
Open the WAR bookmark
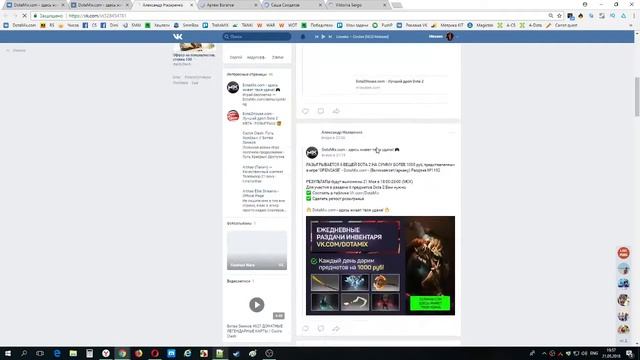point(267,25)
